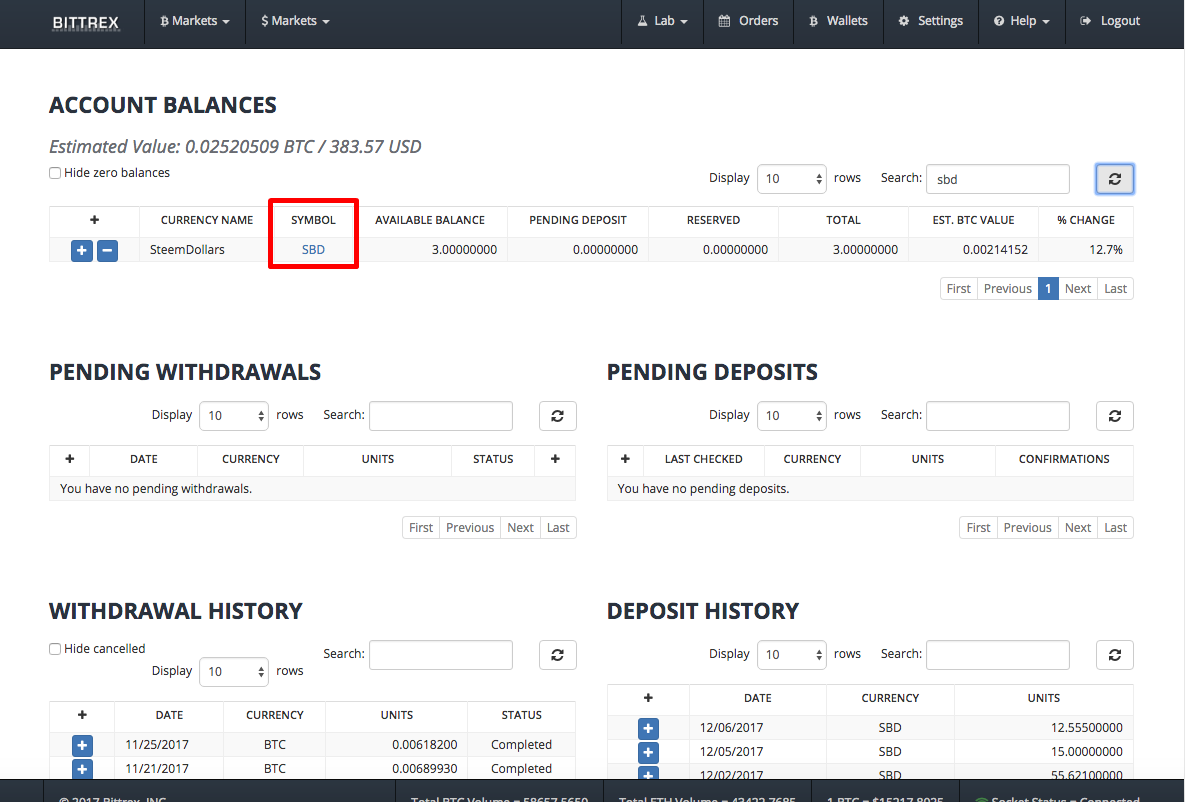The height and width of the screenshot is (802, 1185).
Task: Click the Withdrawal History search field
Action: click(441, 655)
